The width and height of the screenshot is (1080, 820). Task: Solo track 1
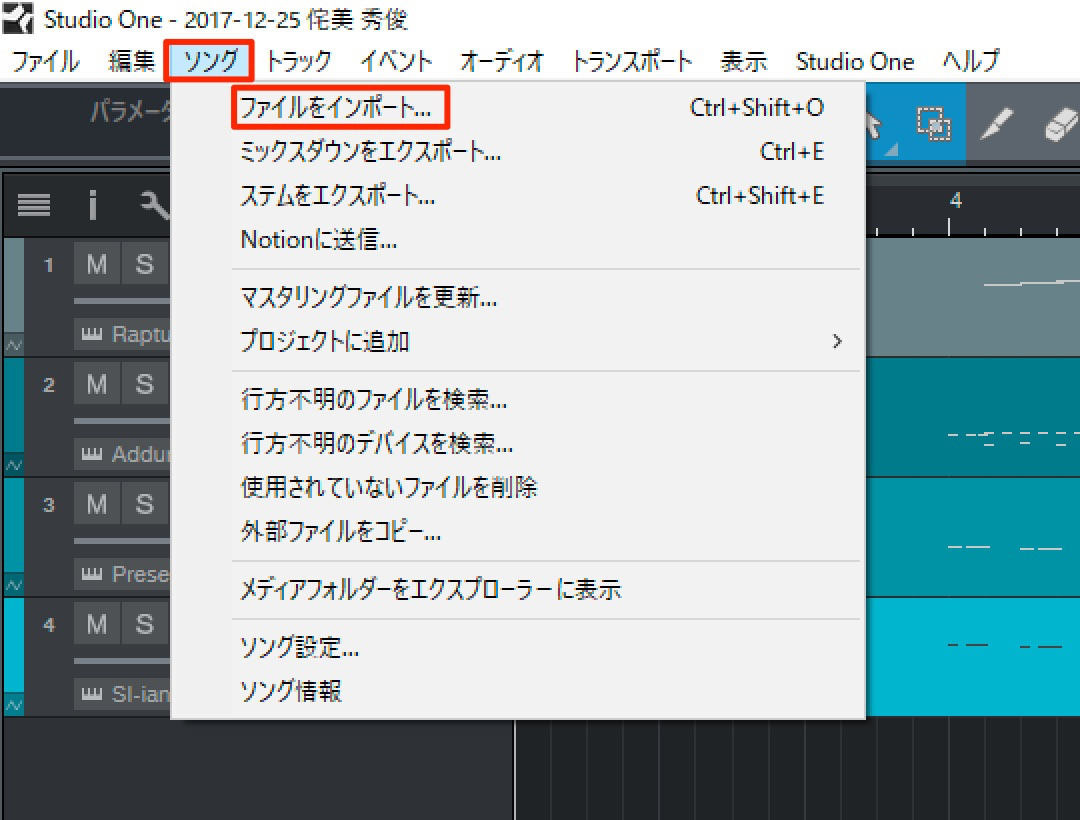point(145,263)
